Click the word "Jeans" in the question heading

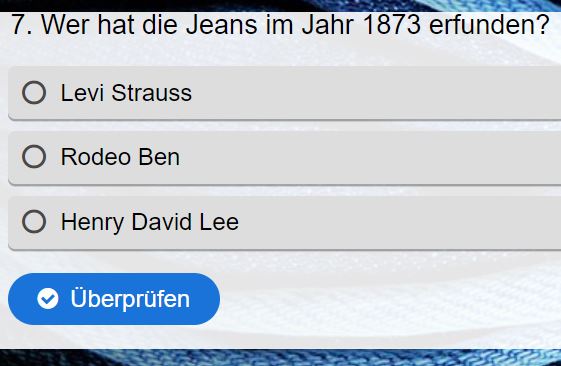point(221,25)
